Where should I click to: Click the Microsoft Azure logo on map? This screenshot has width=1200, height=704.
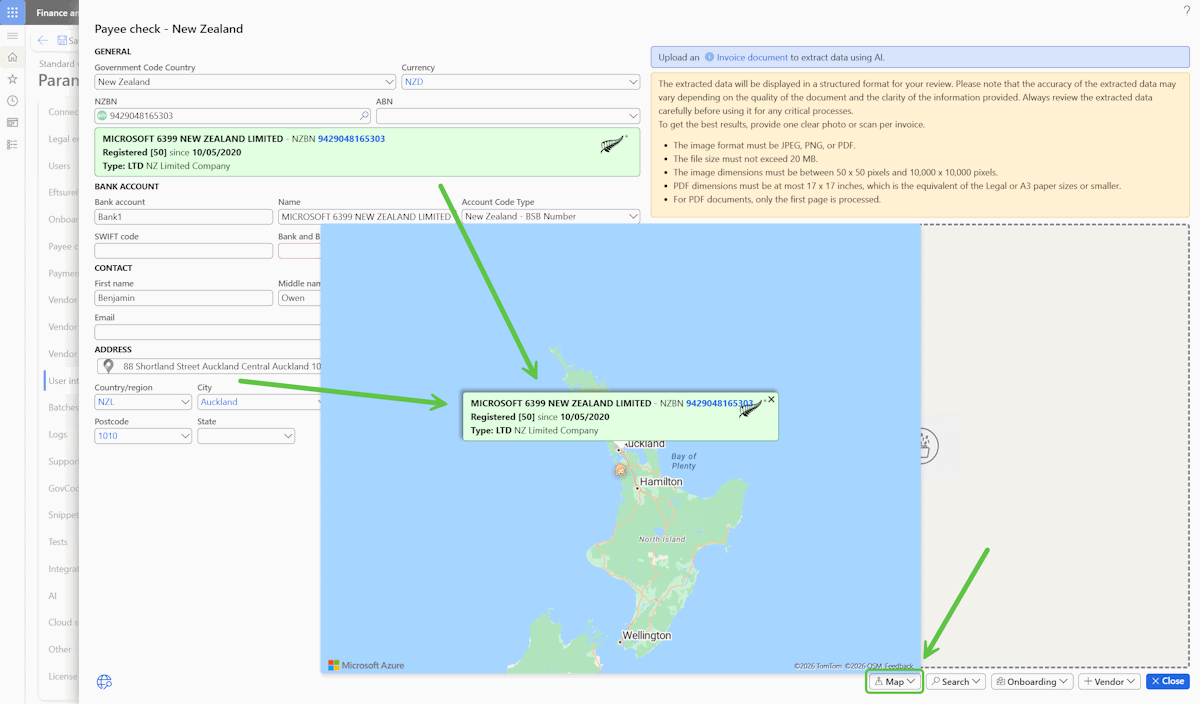(366, 665)
